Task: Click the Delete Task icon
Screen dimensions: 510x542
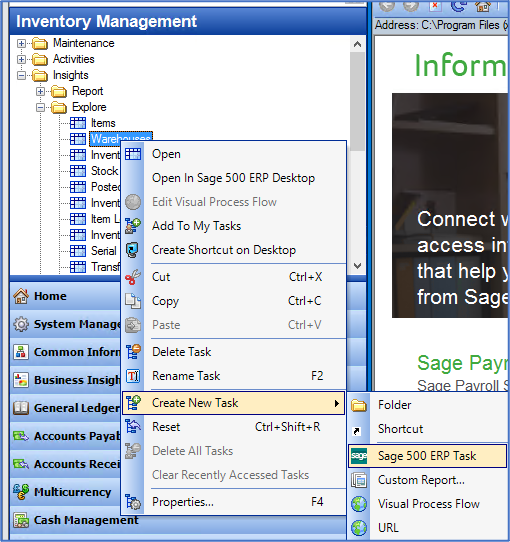Action: pyautogui.click(x=133, y=352)
